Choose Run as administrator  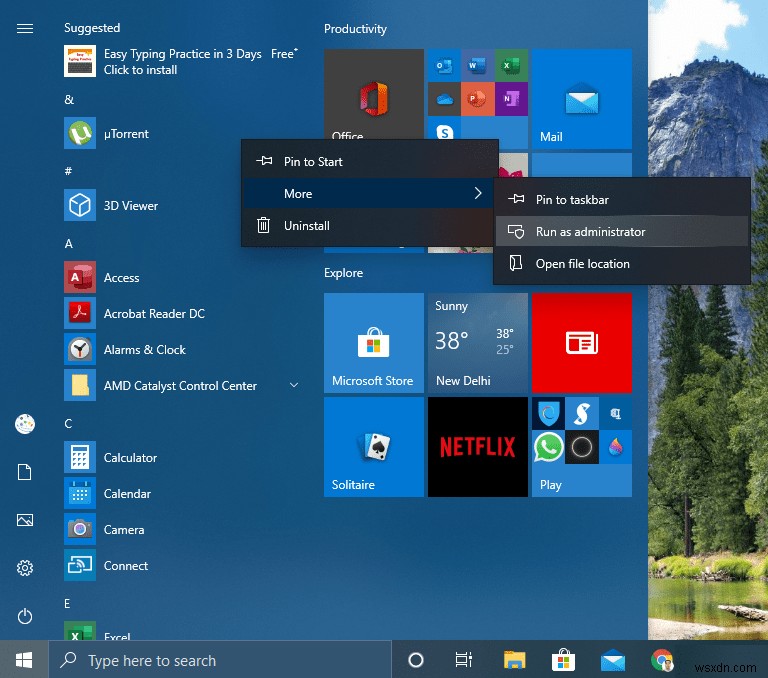[x=622, y=231]
